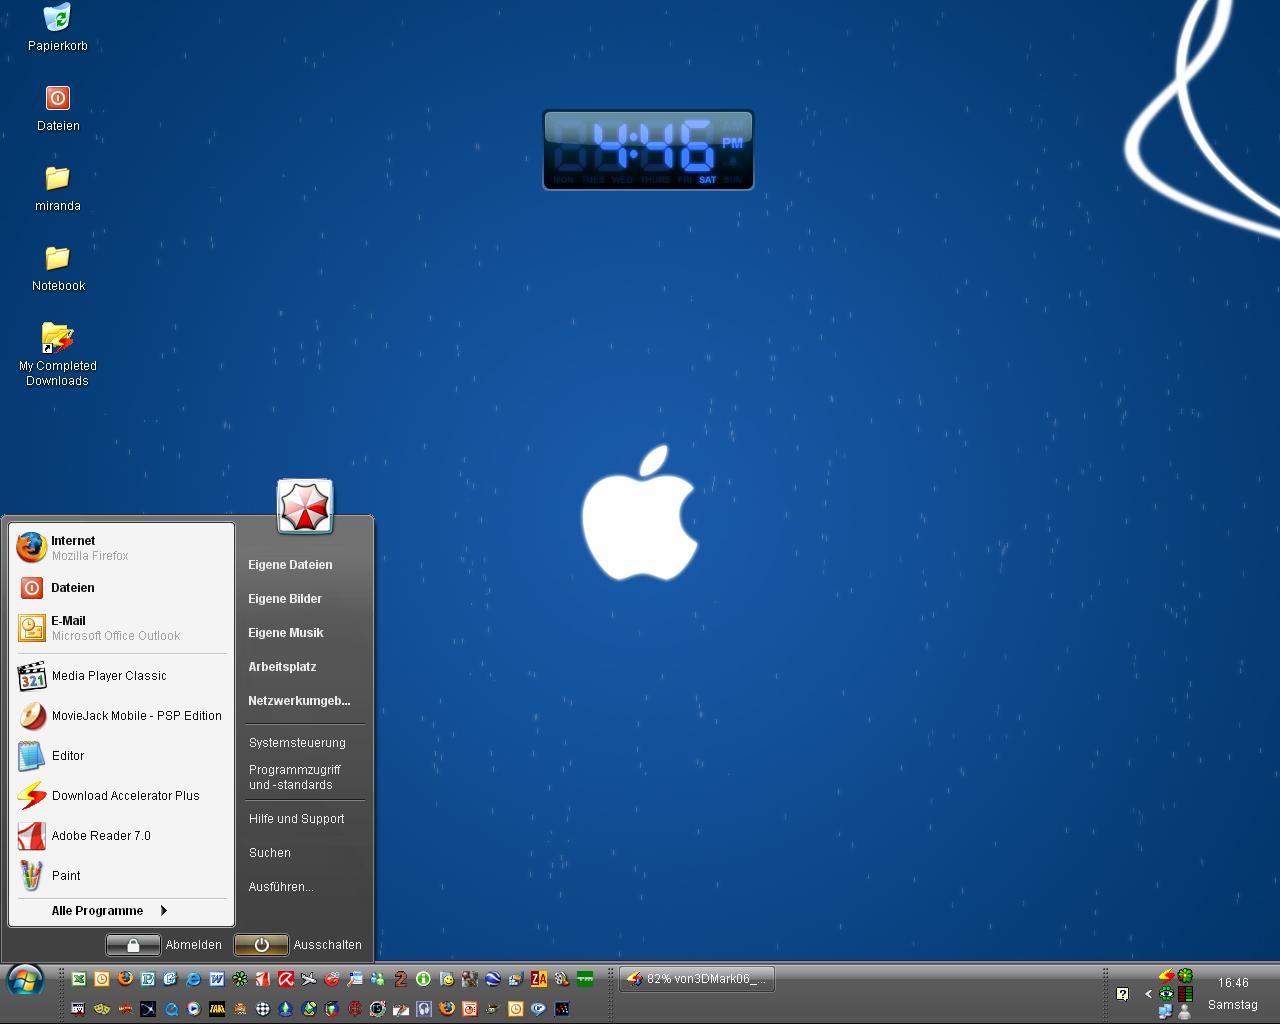Click the red-green meter bars tray icon

pyautogui.click(x=1185, y=994)
